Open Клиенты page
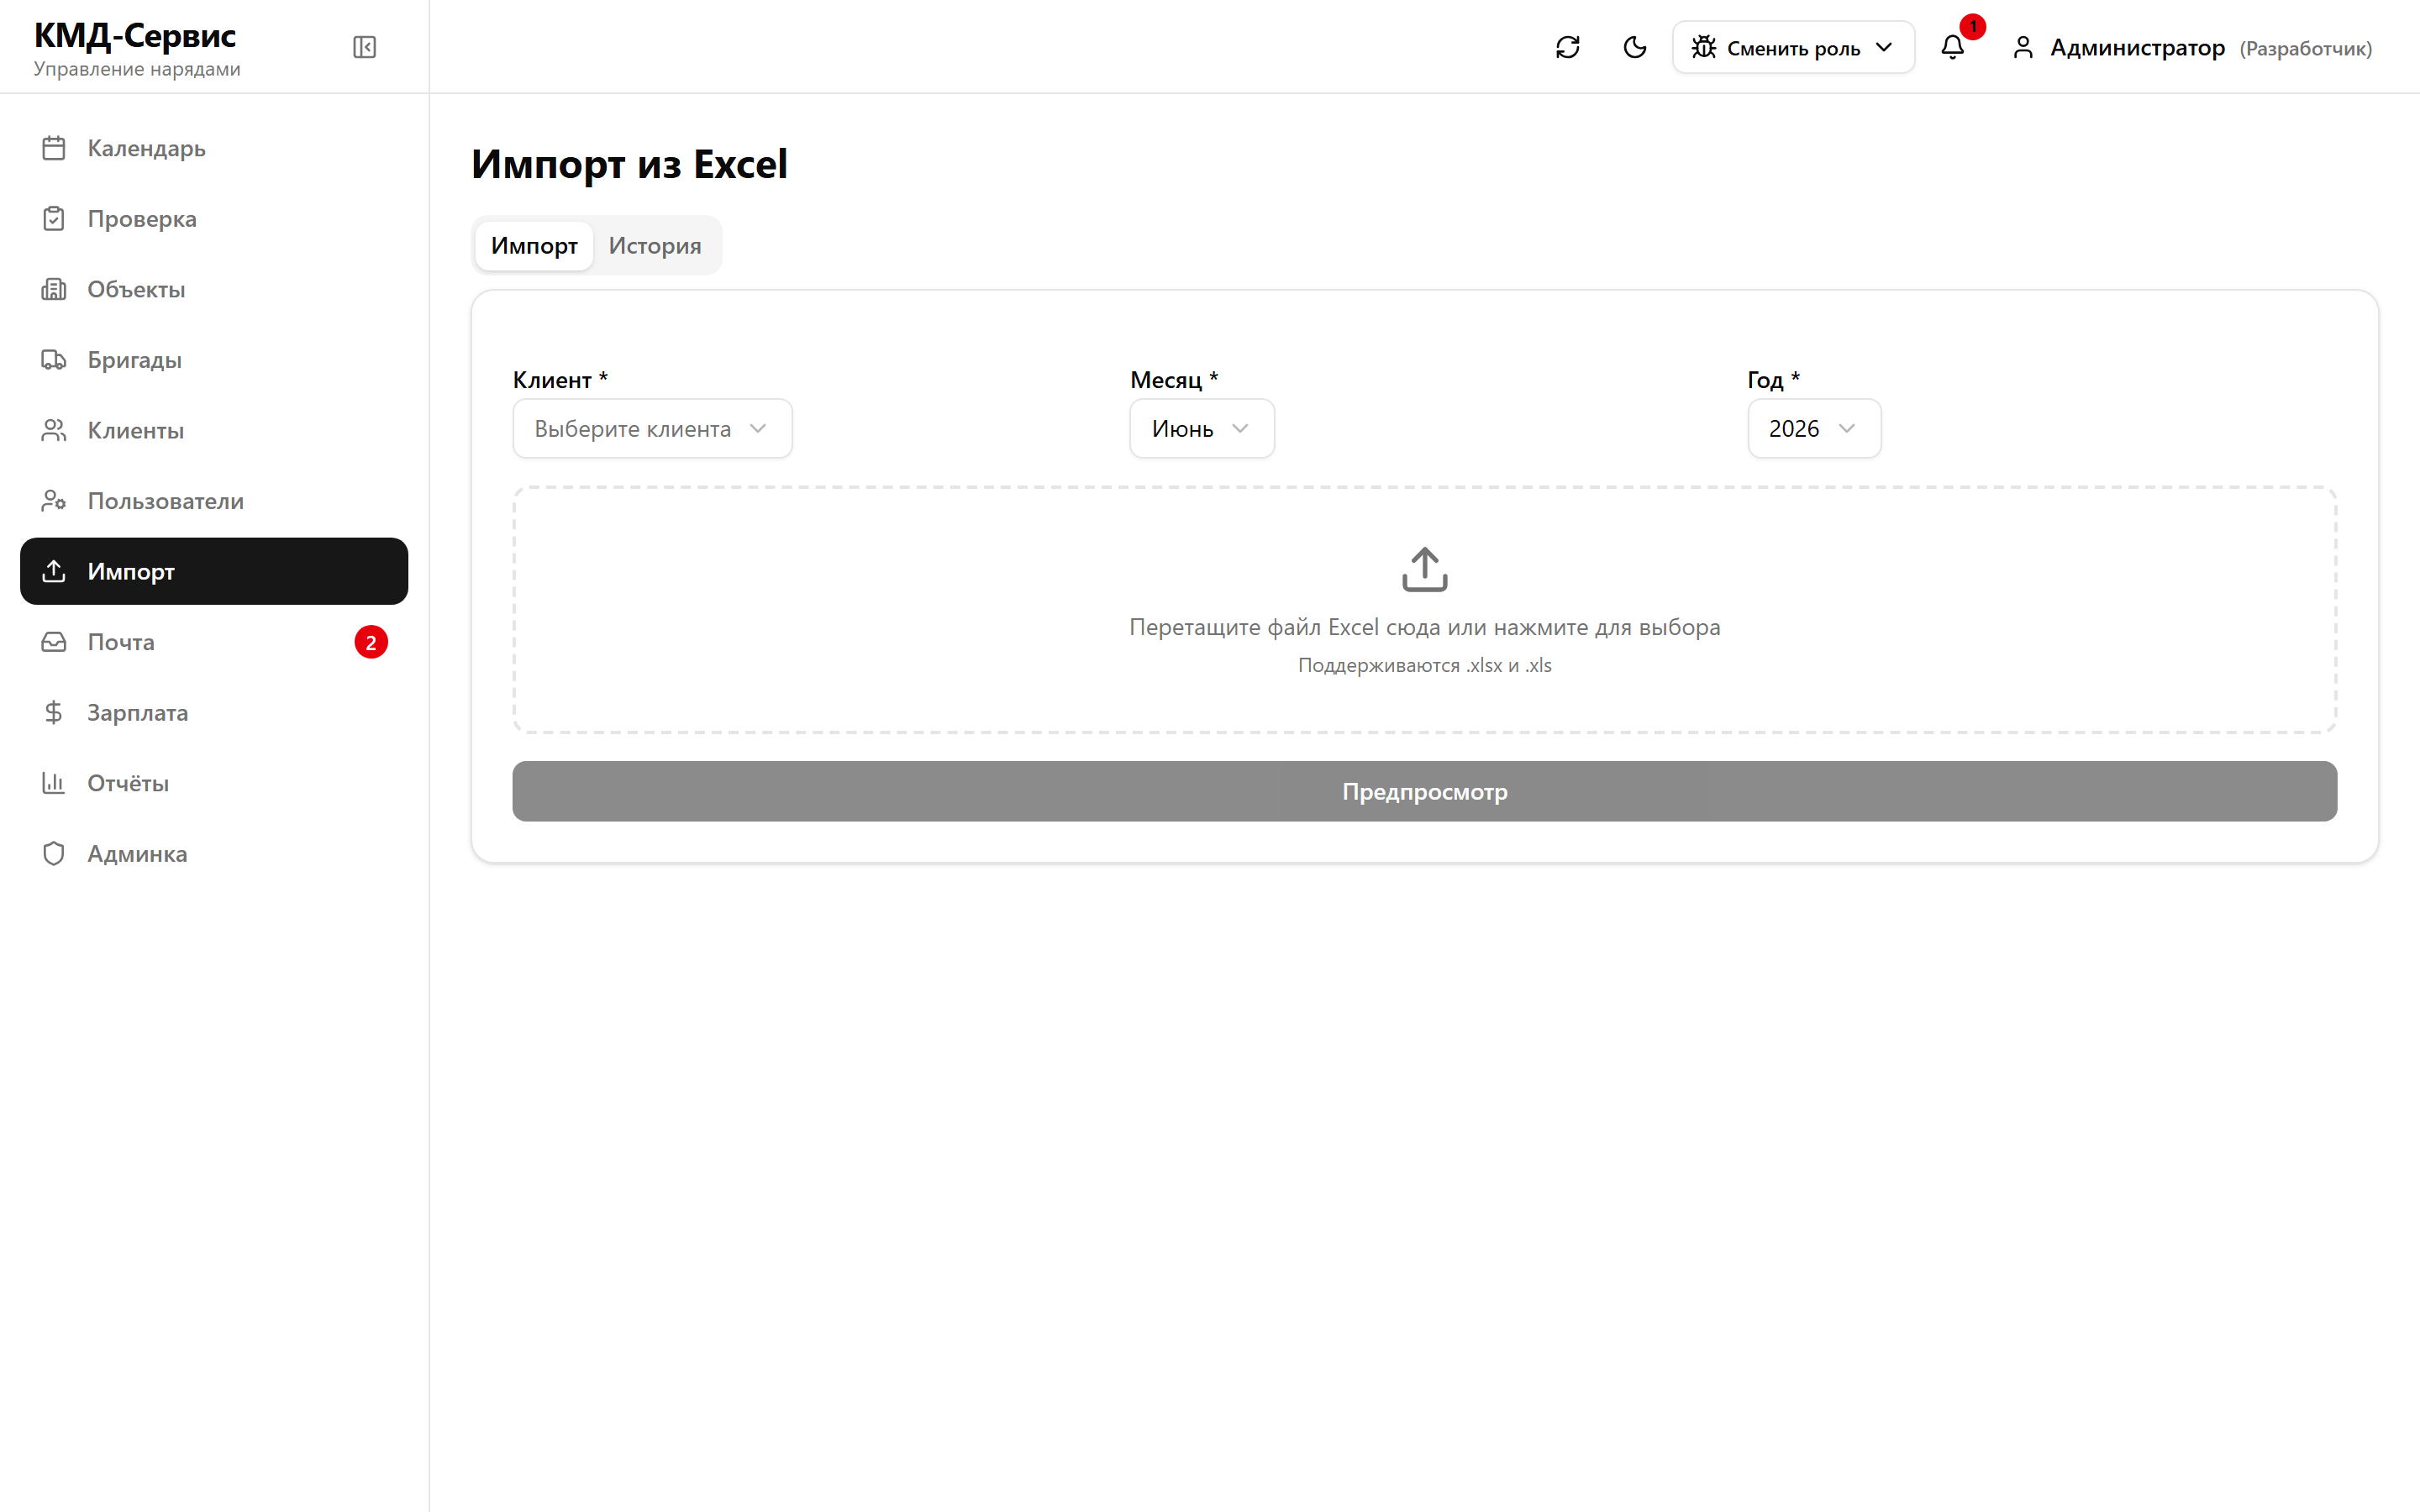 click(x=214, y=430)
